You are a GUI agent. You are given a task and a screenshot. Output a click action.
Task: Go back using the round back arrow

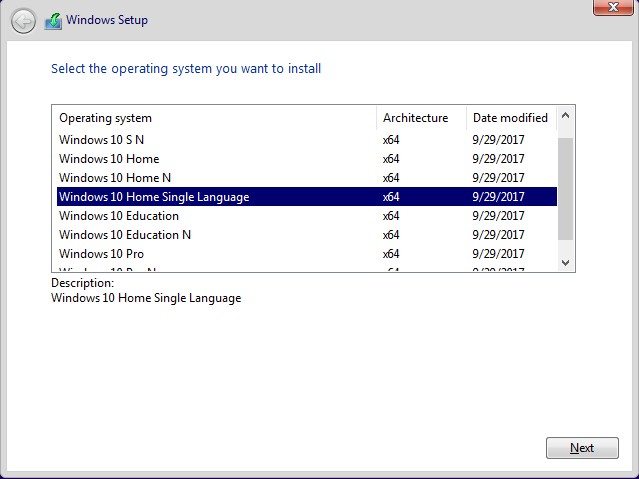click(x=23, y=21)
